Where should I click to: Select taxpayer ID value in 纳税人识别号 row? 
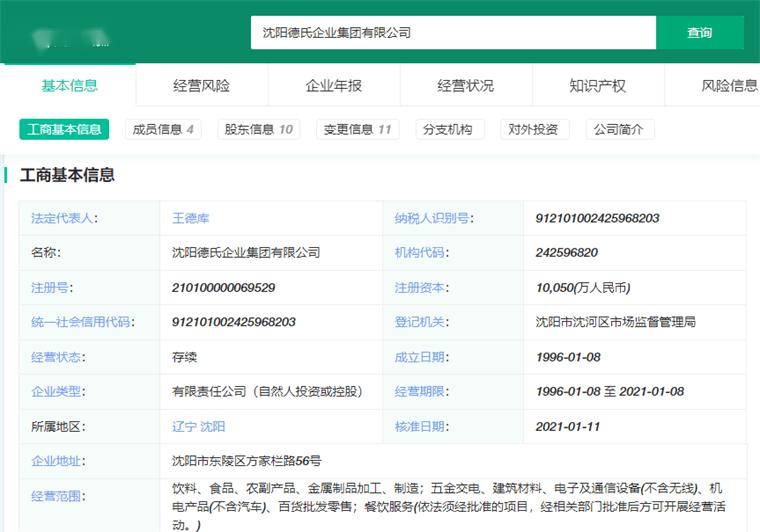(x=597, y=218)
